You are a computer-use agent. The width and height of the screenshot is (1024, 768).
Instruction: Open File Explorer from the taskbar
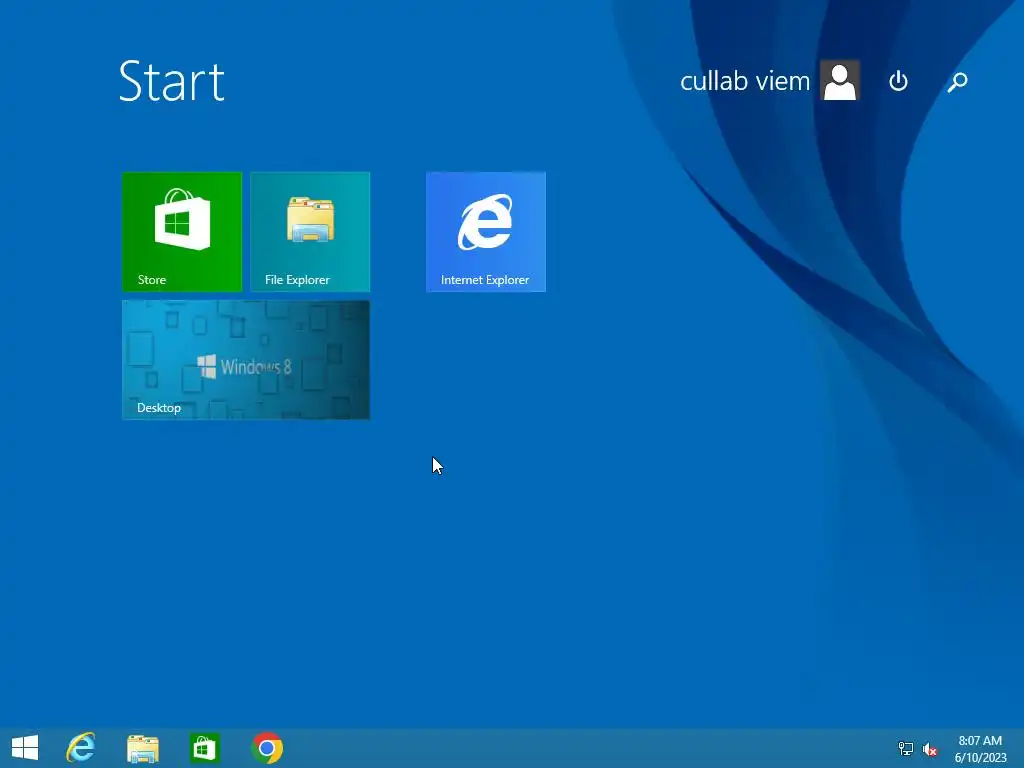click(x=143, y=748)
